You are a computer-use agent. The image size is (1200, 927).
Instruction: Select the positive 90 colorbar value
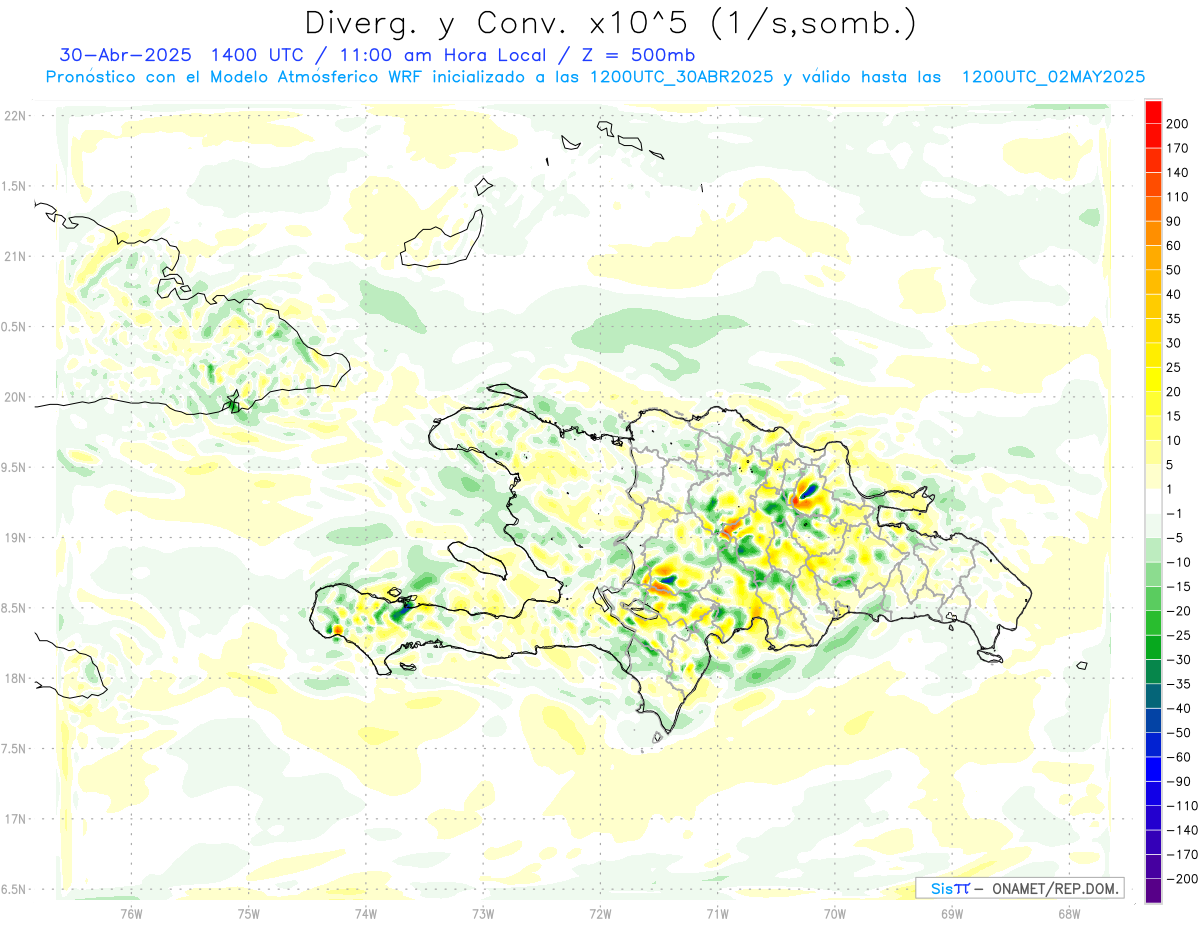(x=1174, y=221)
